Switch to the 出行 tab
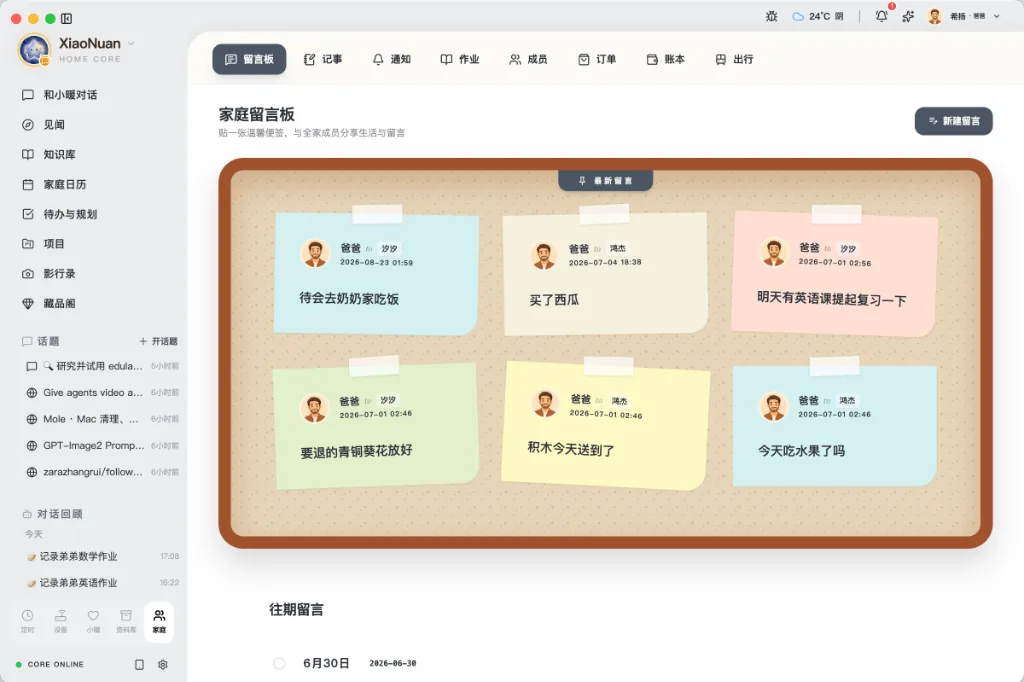 click(734, 59)
